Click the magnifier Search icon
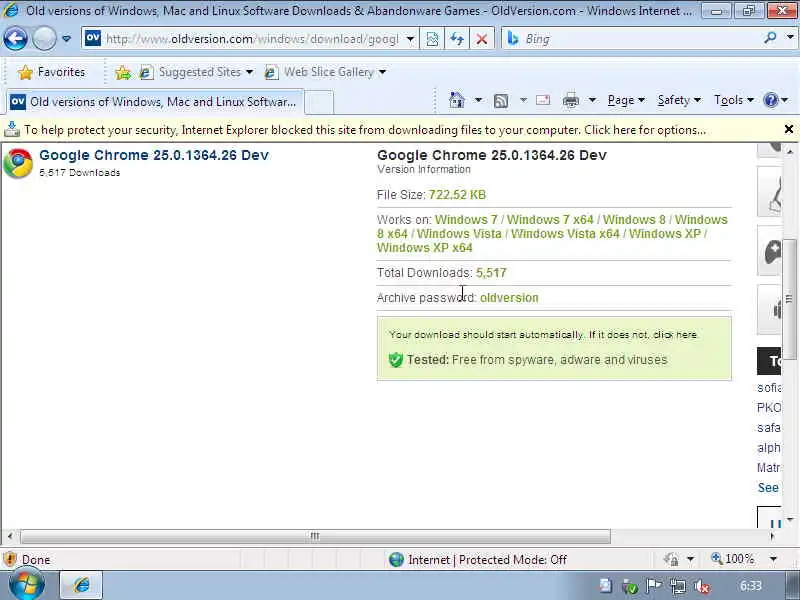800x600 pixels. coord(771,37)
